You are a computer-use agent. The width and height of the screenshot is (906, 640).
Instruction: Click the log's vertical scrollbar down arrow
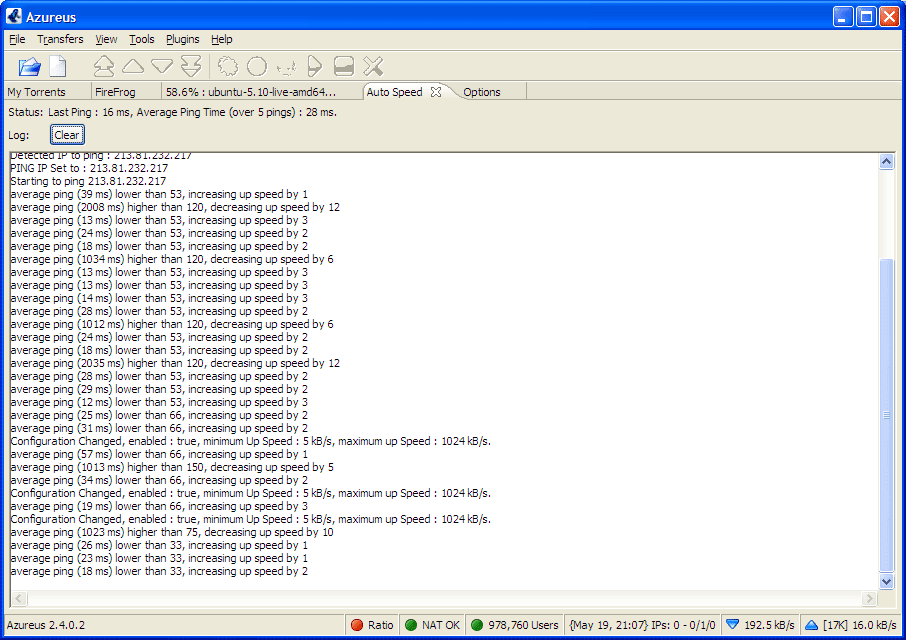887,581
